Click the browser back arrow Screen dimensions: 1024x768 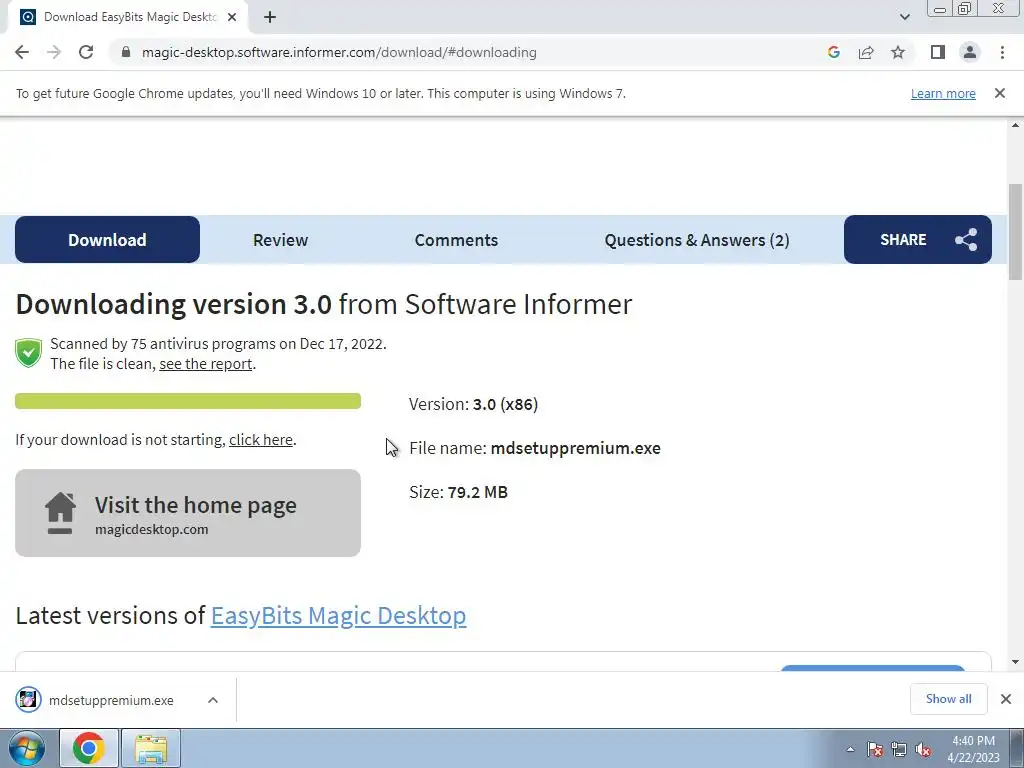[22, 52]
